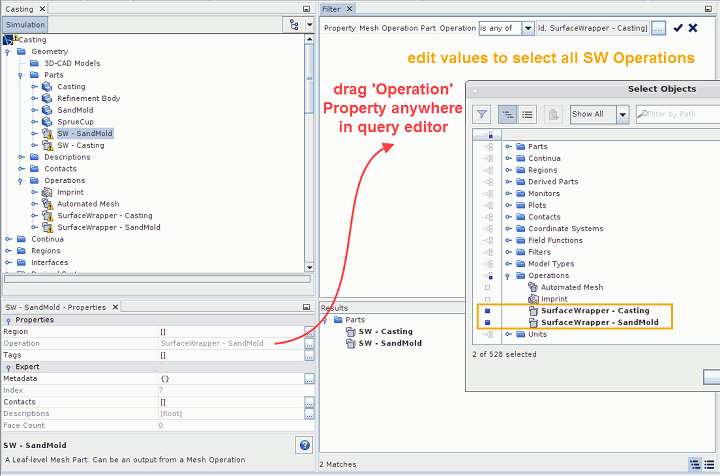The image size is (720, 476).
Task: Open the Tags property ellipsis button
Action: click(309, 355)
